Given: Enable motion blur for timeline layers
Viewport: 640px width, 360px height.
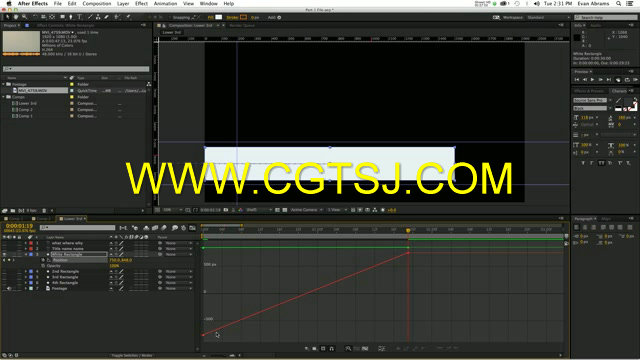Looking at the screenshot, I should [164, 228].
